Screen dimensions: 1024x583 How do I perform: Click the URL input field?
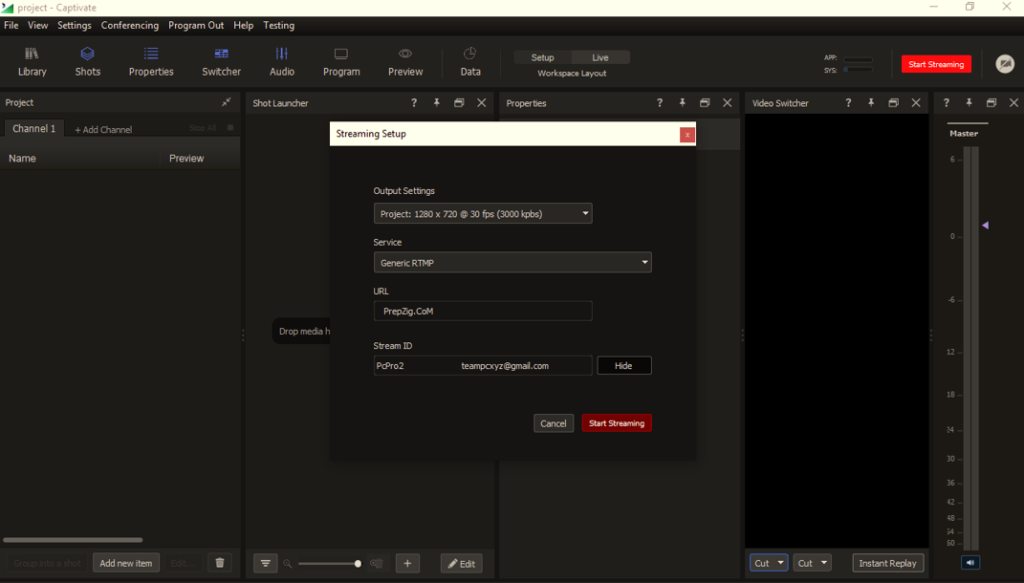click(x=483, y=311)
